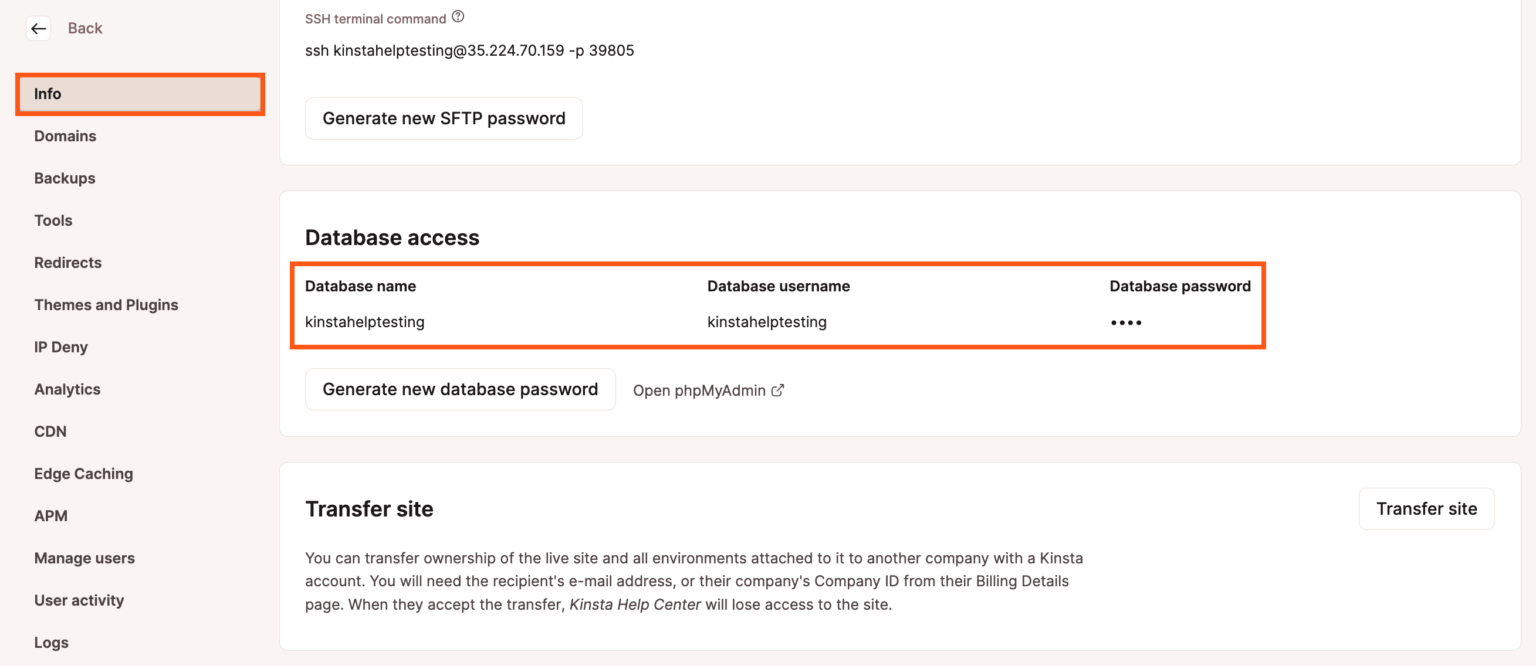View the Analytics section
Image resolution: width=1536 pixels, height=666 pixels.
click(67, 389)
